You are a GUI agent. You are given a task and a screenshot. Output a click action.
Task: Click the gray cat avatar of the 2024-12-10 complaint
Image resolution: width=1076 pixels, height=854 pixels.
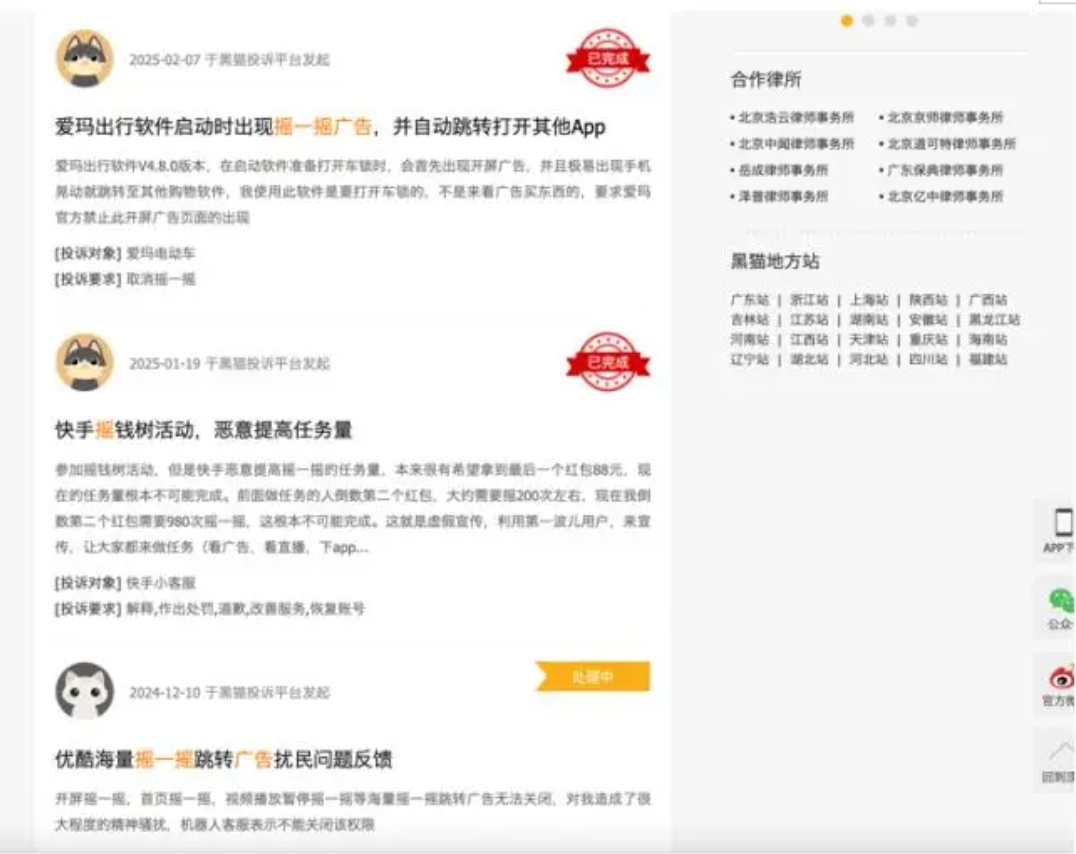coord(84,691)
